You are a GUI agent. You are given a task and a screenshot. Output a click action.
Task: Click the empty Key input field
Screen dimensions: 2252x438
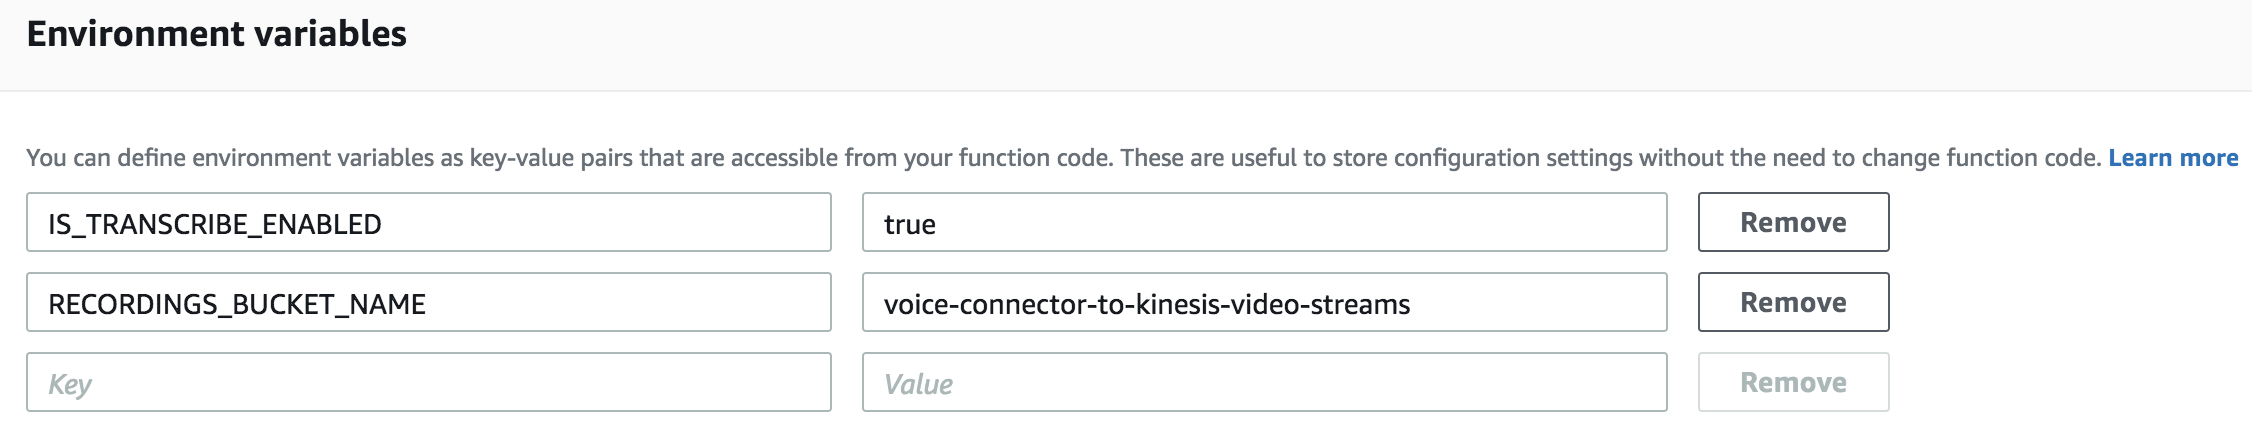click(x=428, y=383)
